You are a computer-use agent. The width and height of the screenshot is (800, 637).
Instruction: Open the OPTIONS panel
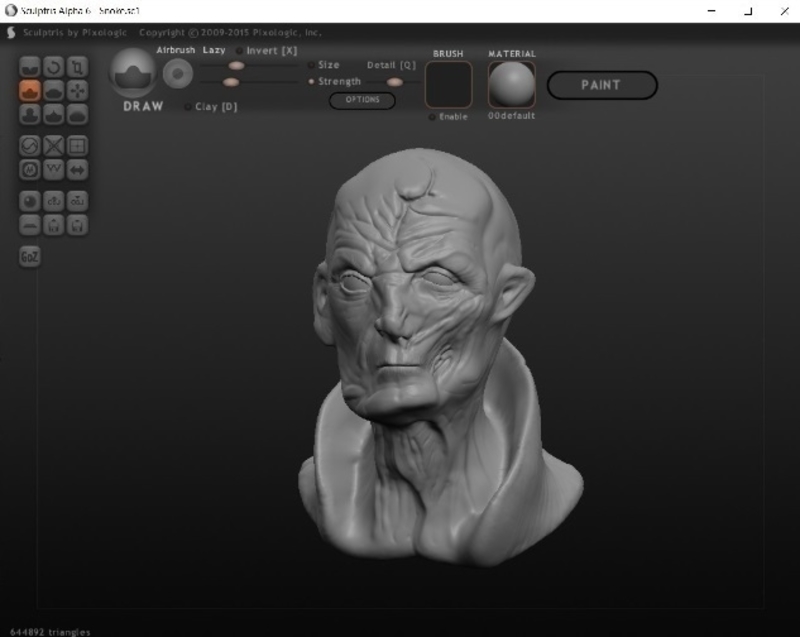[x=362, y=100]
